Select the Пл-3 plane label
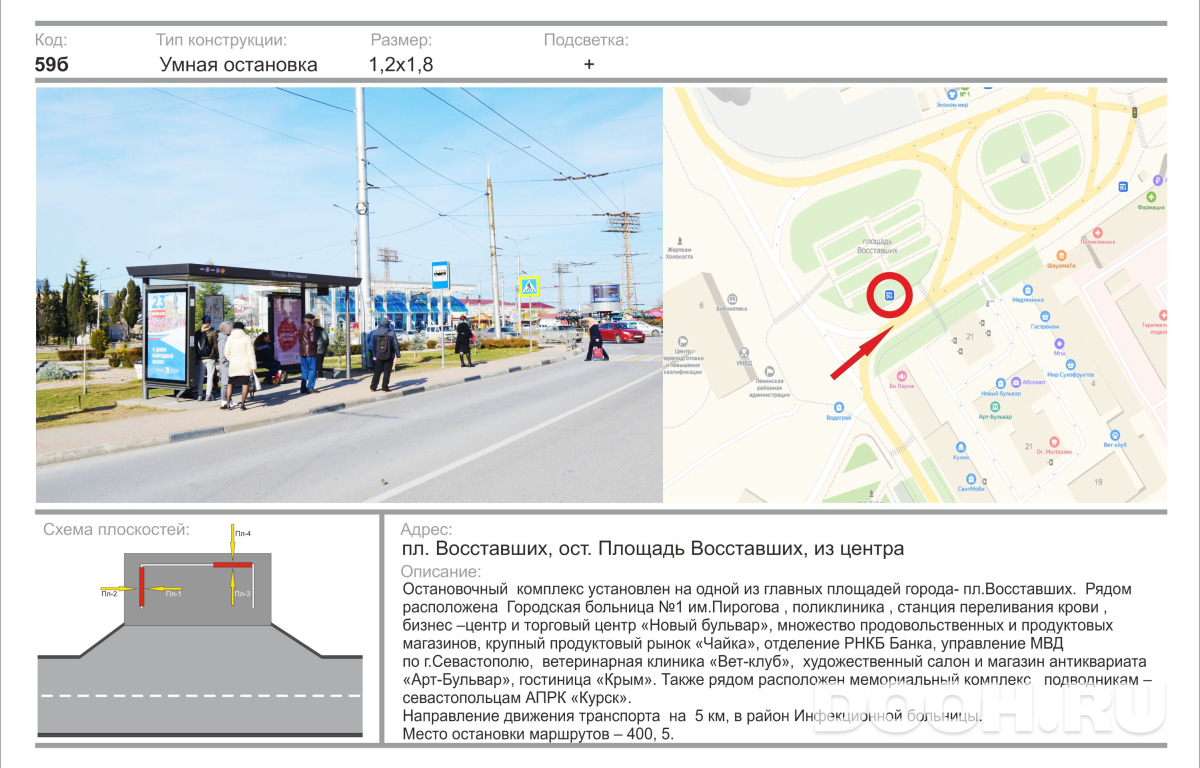The image size is (1200, 768). pos(243,594)
